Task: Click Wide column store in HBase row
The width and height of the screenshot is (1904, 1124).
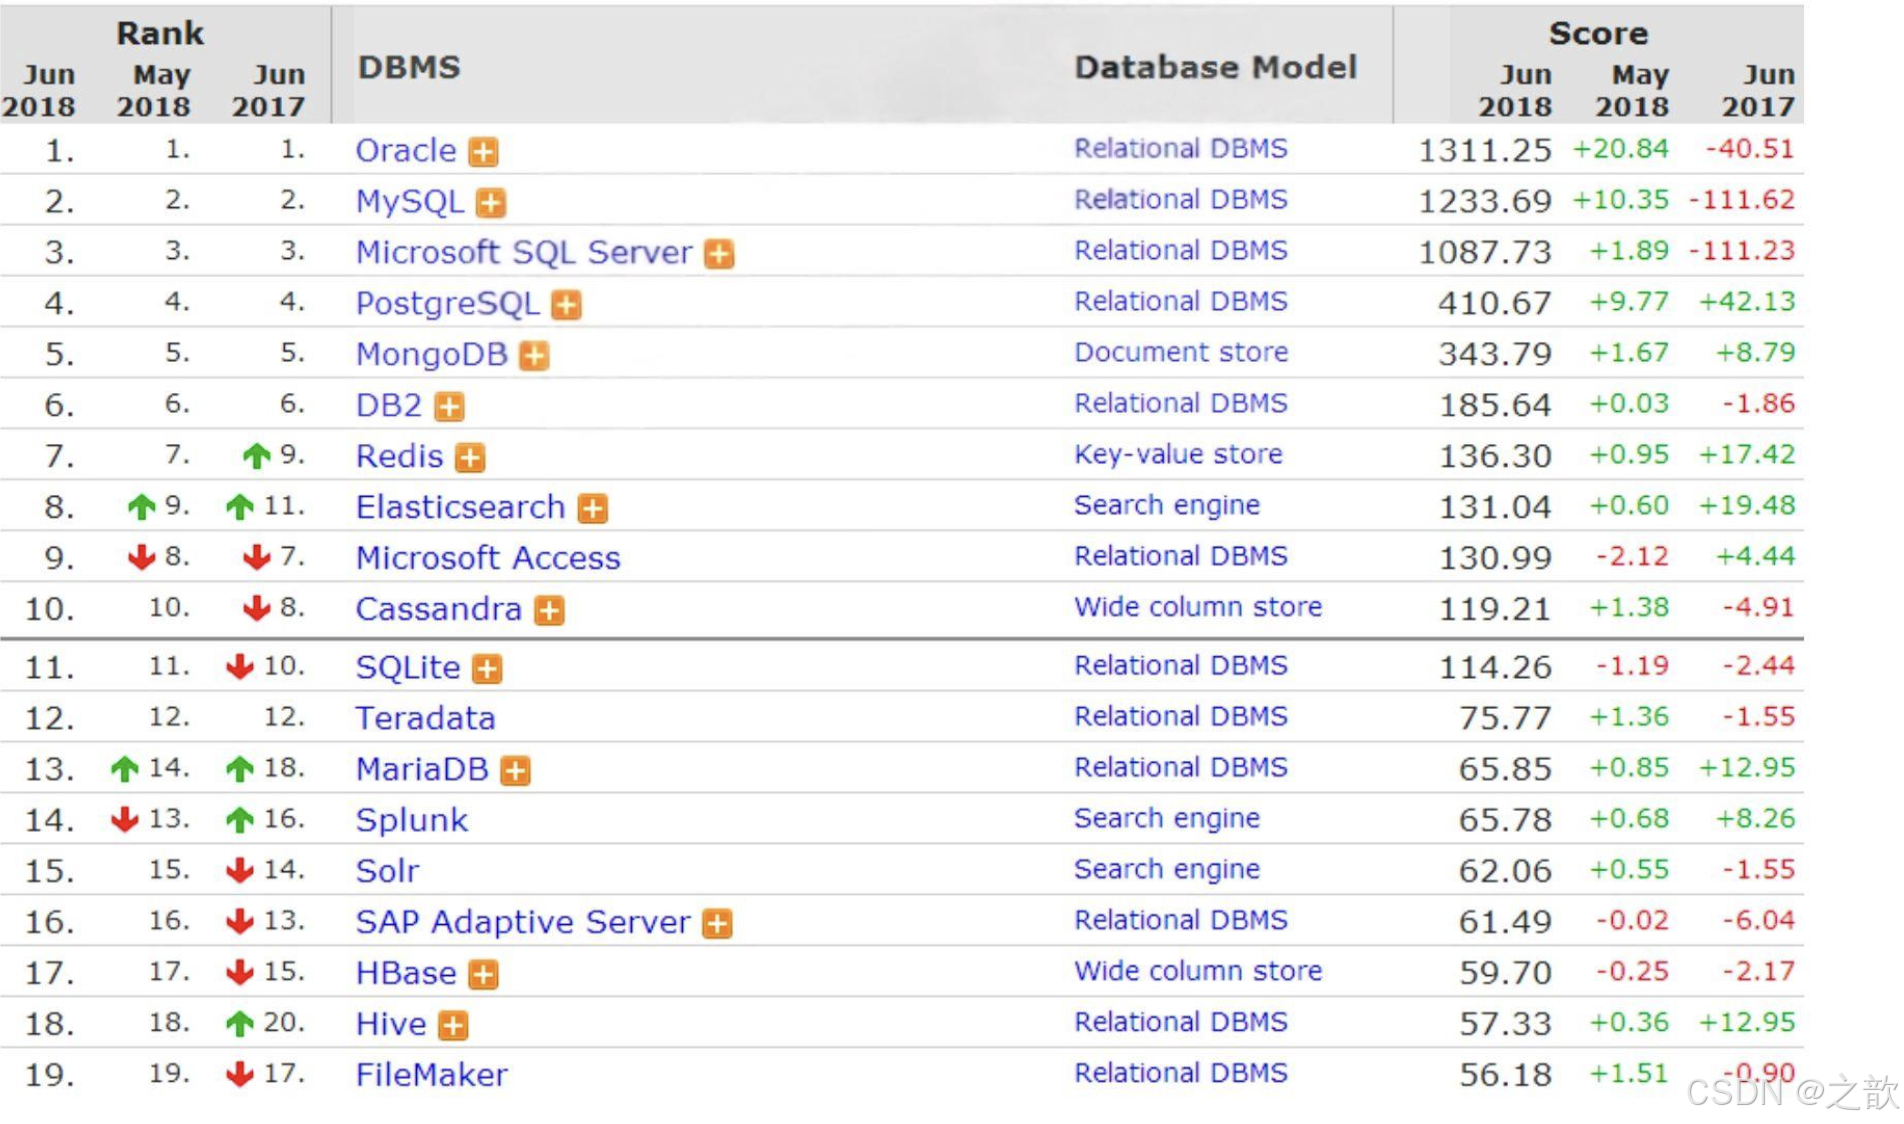Action: click(1198, 972)
